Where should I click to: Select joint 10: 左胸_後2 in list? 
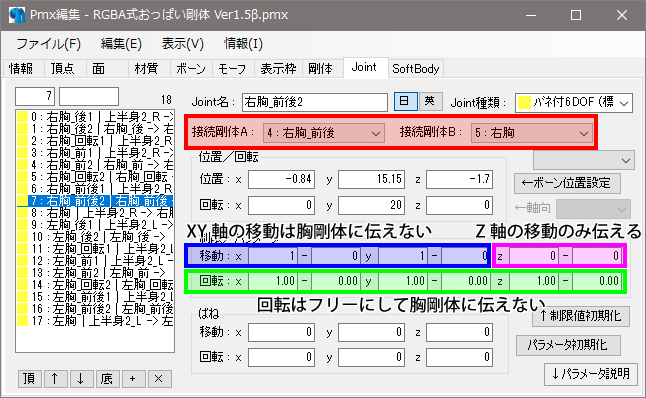pos(95,236)
